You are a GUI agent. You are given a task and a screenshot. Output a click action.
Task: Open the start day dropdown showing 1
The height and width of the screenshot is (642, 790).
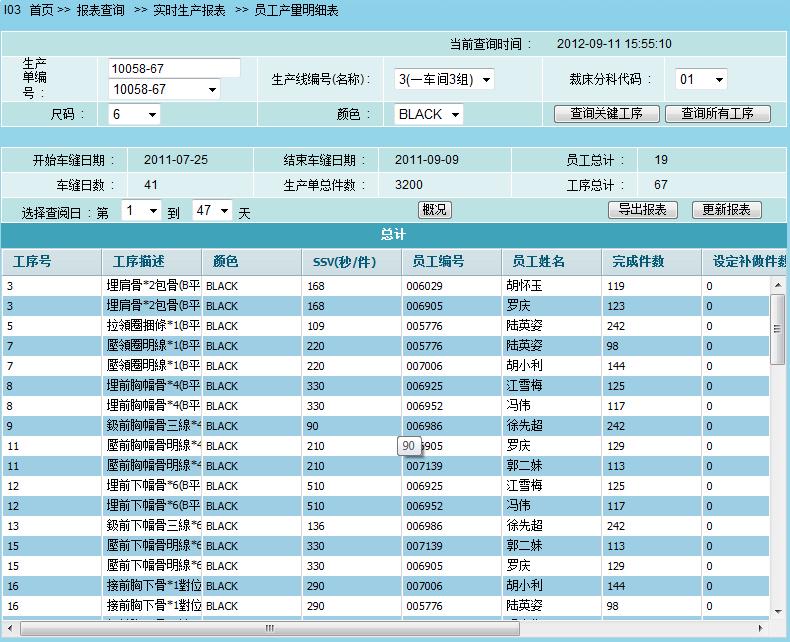[x=140, y=211]
